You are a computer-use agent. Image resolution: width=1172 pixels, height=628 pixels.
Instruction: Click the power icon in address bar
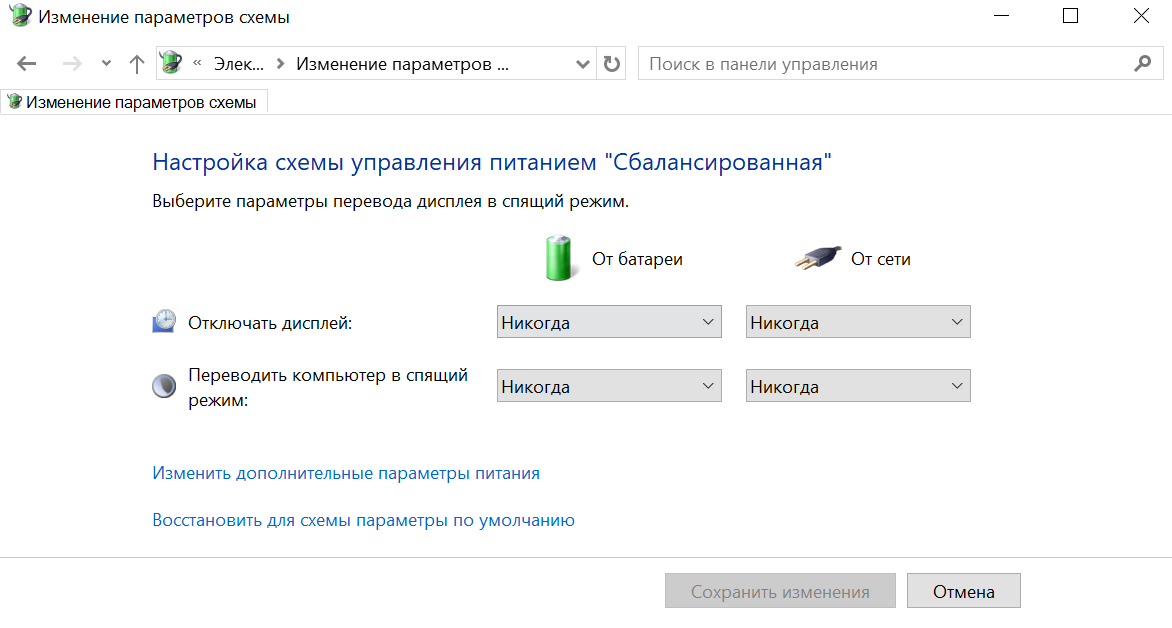tap(172, 63)
